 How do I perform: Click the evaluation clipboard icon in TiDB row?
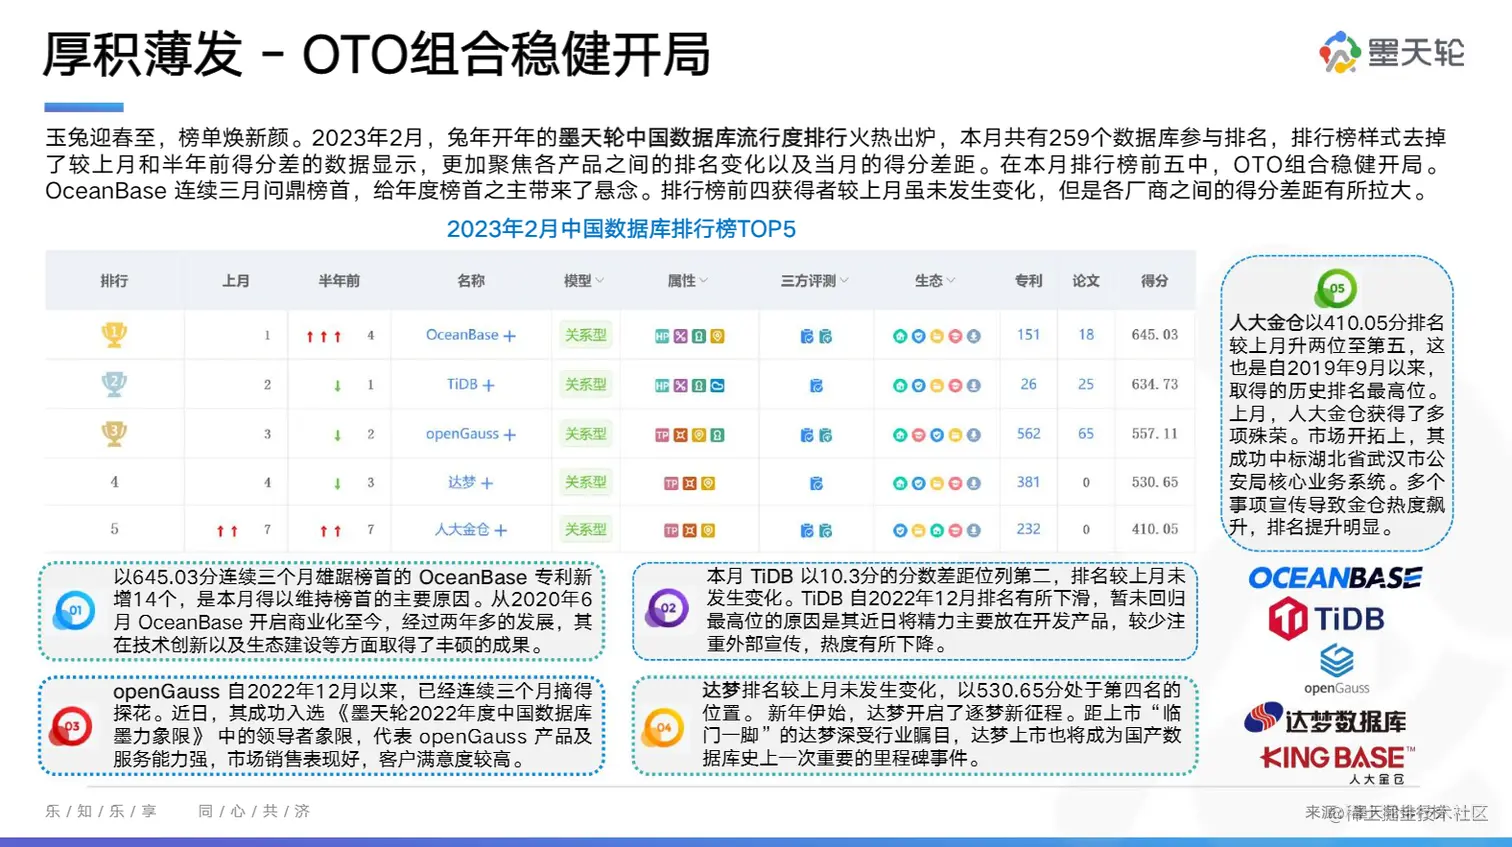click(816, 385)
